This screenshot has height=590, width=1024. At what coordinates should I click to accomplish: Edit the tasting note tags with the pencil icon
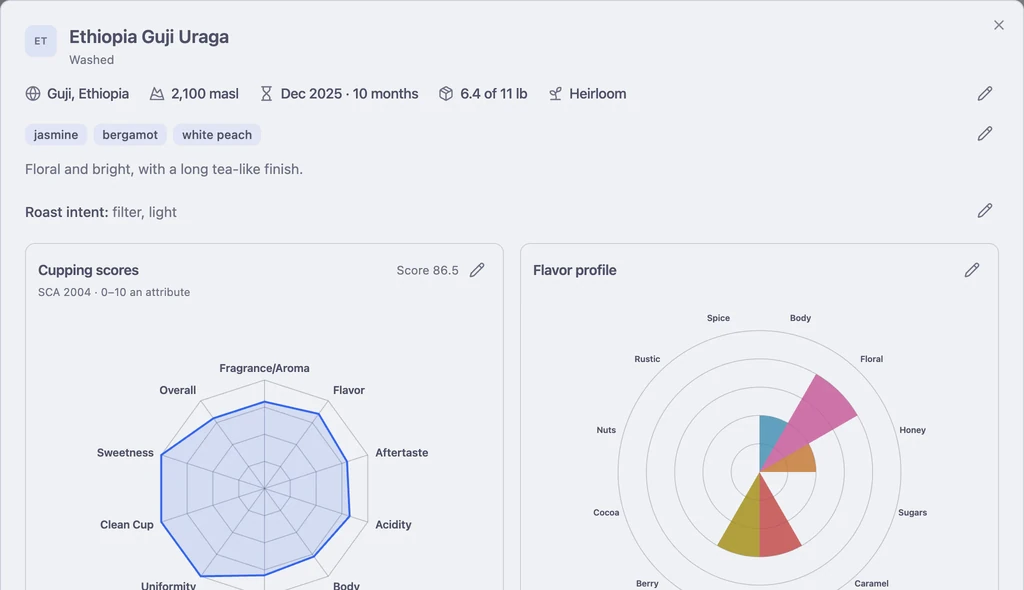(x=985, y=134)
